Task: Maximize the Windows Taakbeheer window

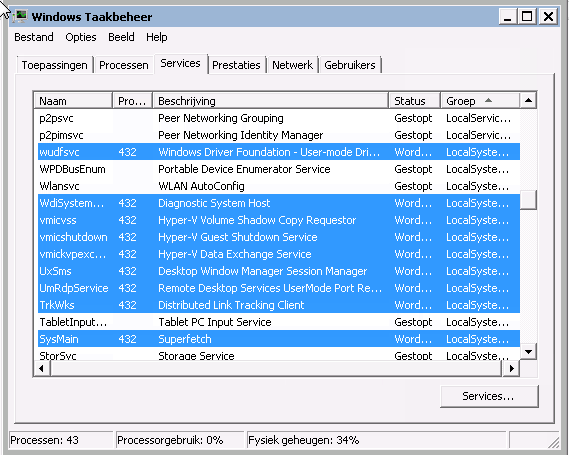Action: [x=527, y=17]
